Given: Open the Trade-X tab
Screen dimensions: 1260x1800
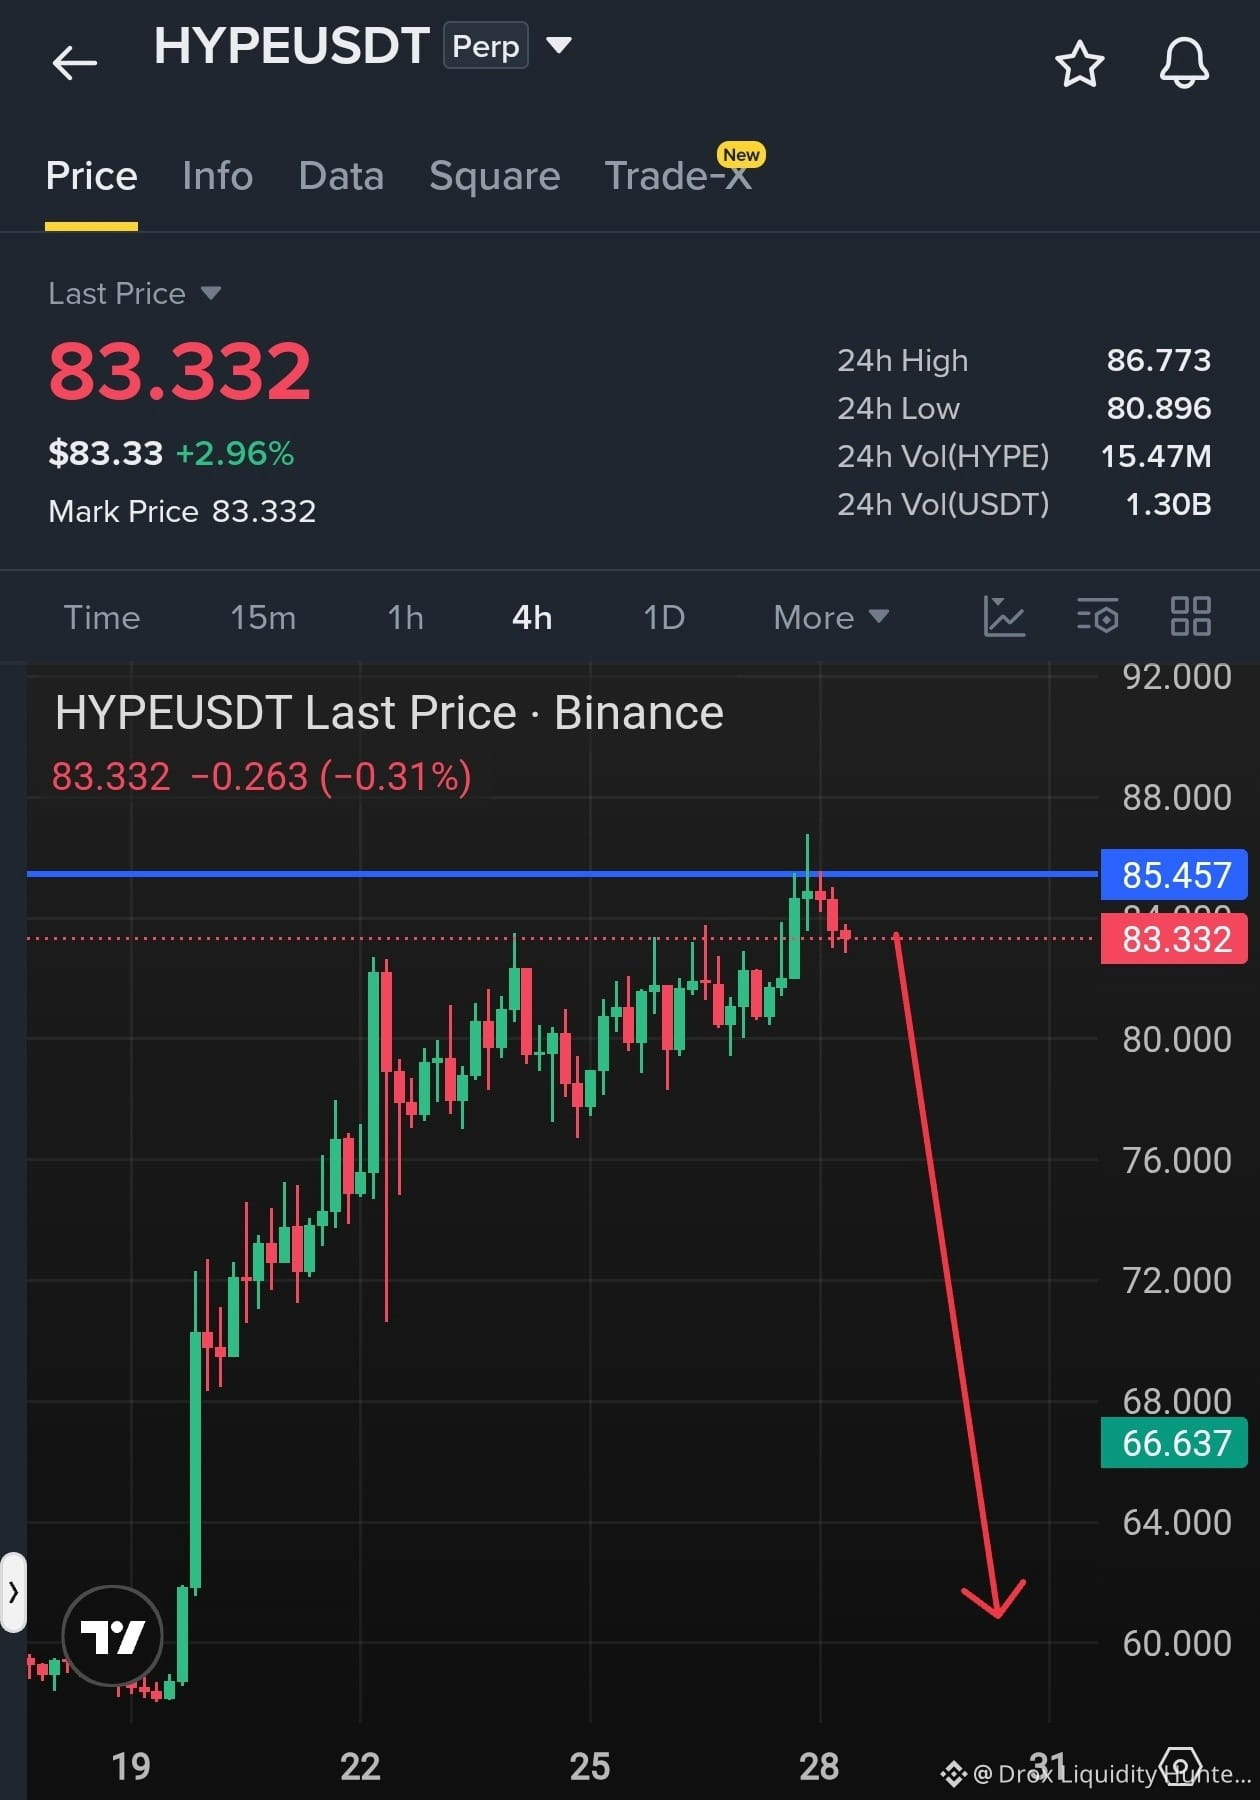Looking at the screenshot, I should (x=678, y=176).
